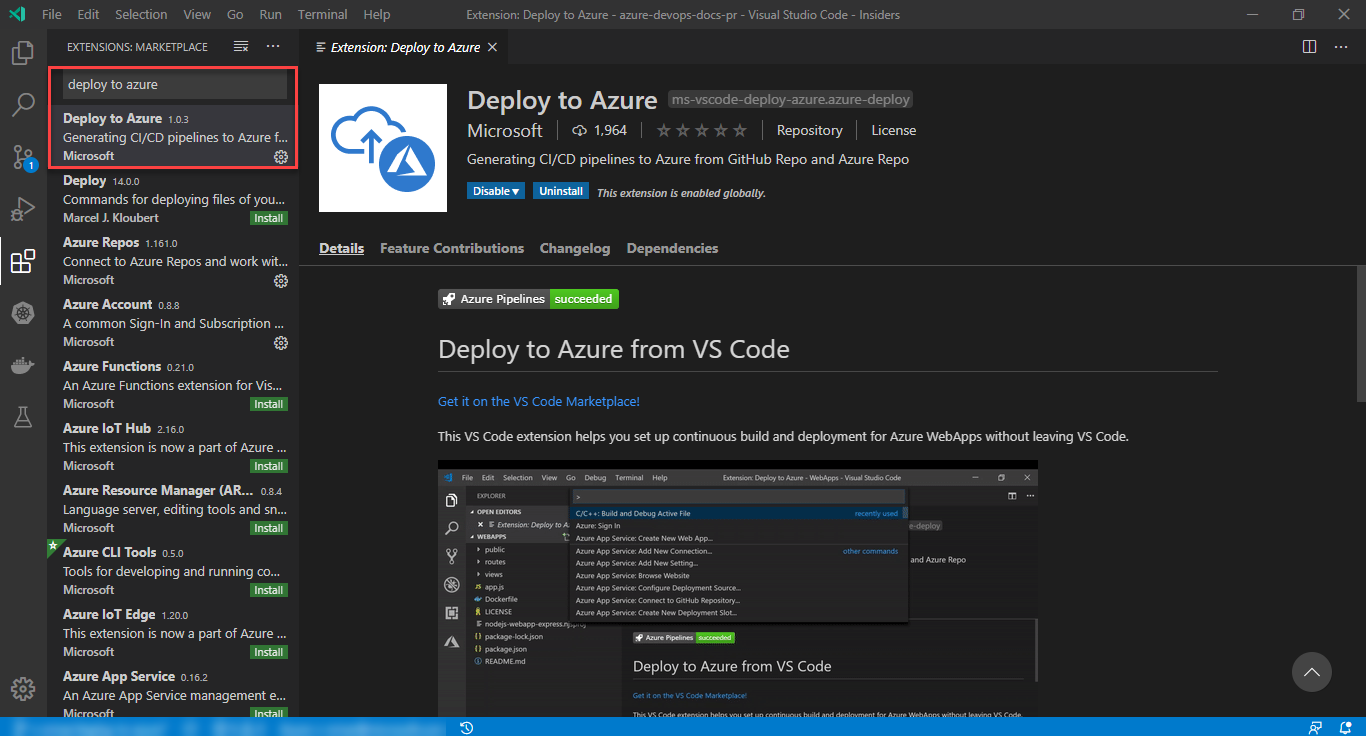Switch to the Changelog tab

575,248
